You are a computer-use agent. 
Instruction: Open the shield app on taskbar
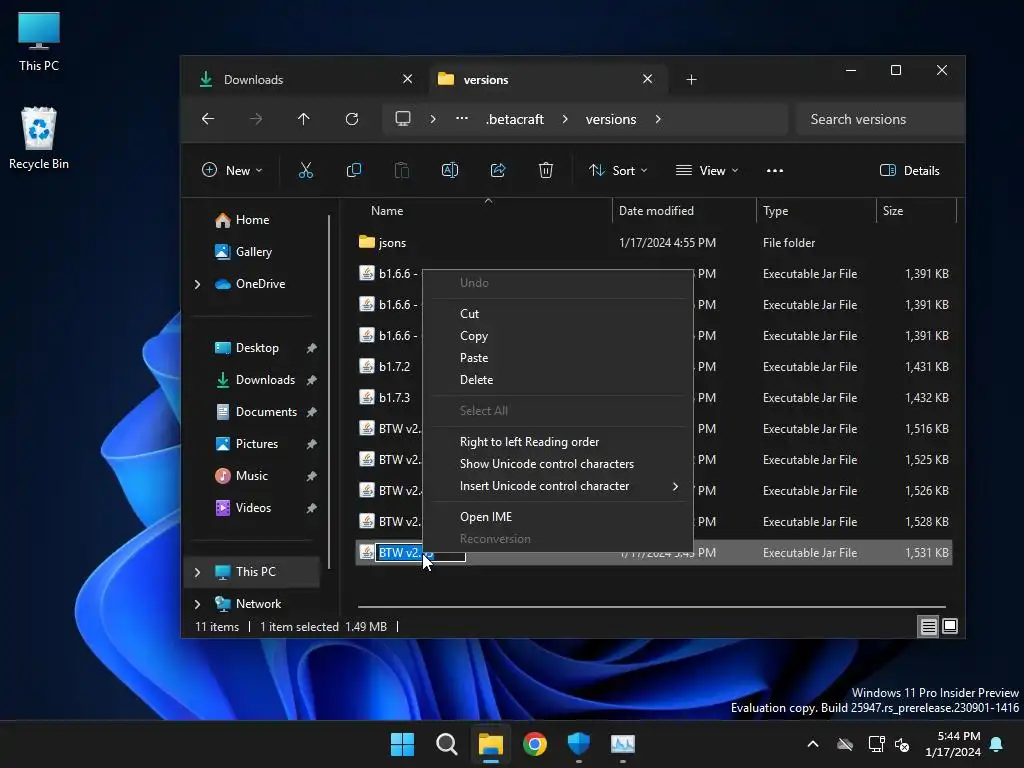(579, 744)
